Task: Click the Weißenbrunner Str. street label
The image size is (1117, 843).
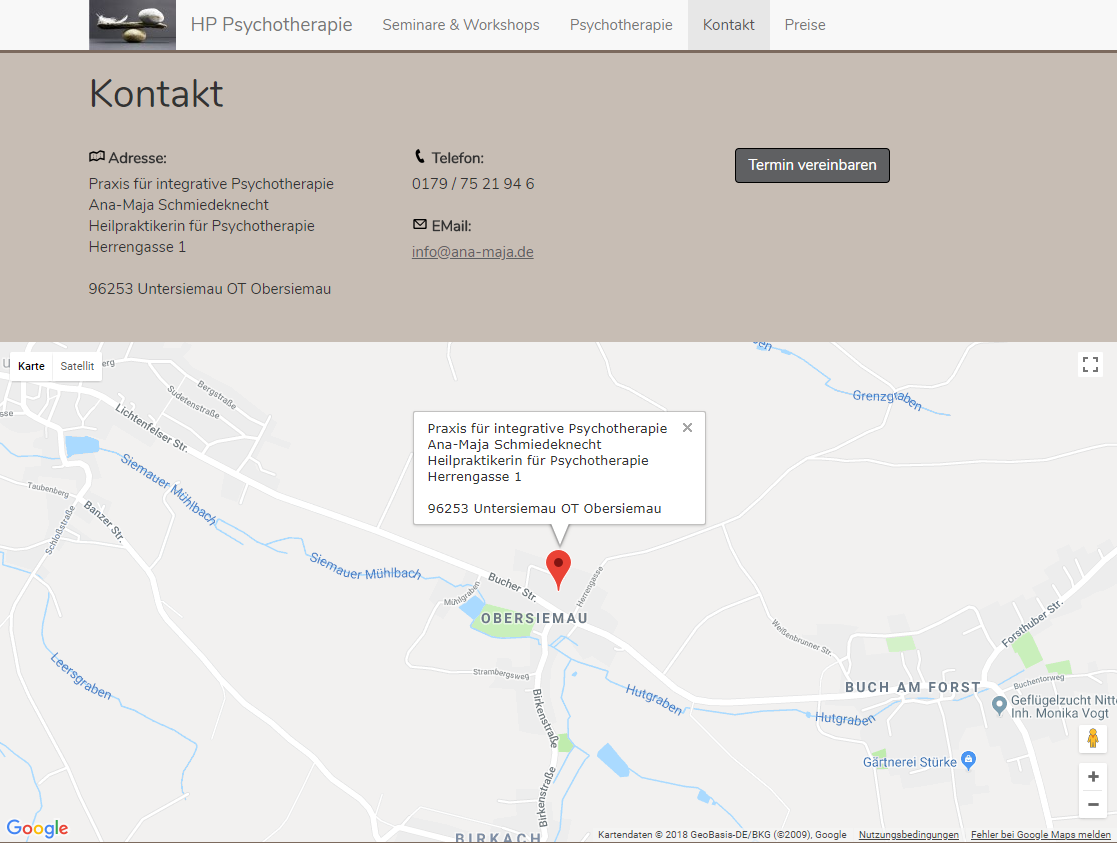Action: [802, 636]
